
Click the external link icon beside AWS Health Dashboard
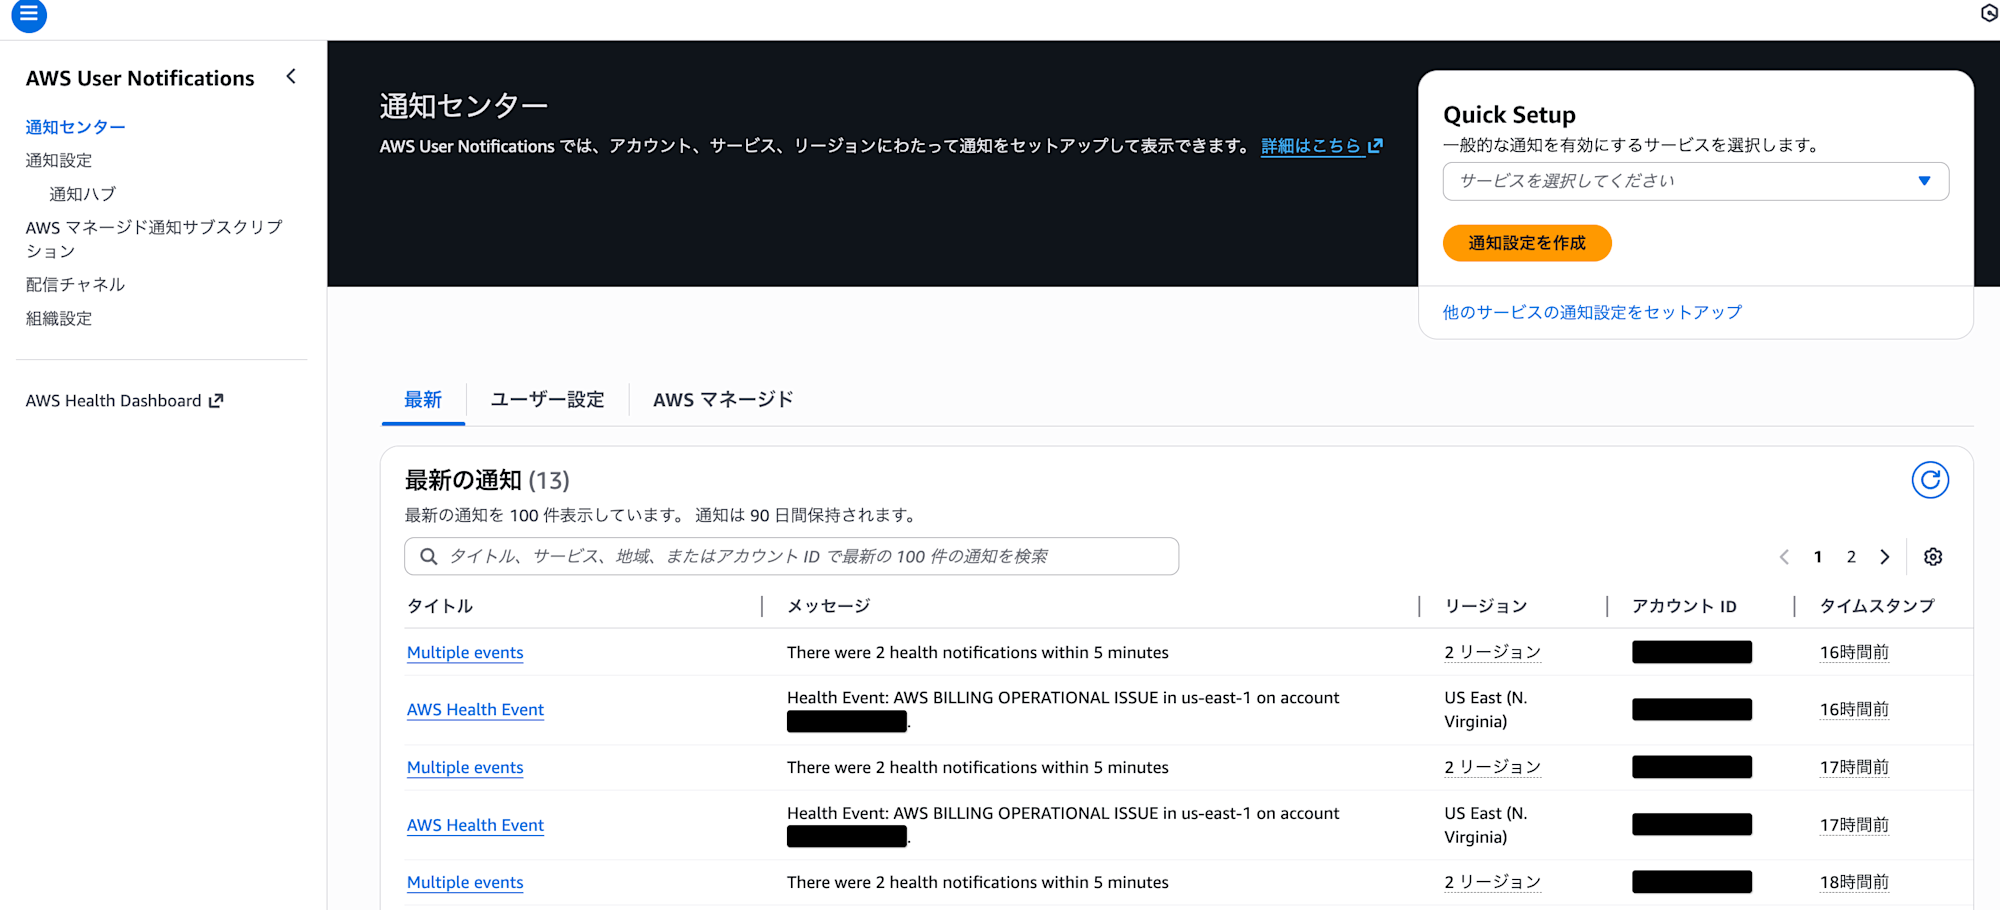click(x=214, y=400)
